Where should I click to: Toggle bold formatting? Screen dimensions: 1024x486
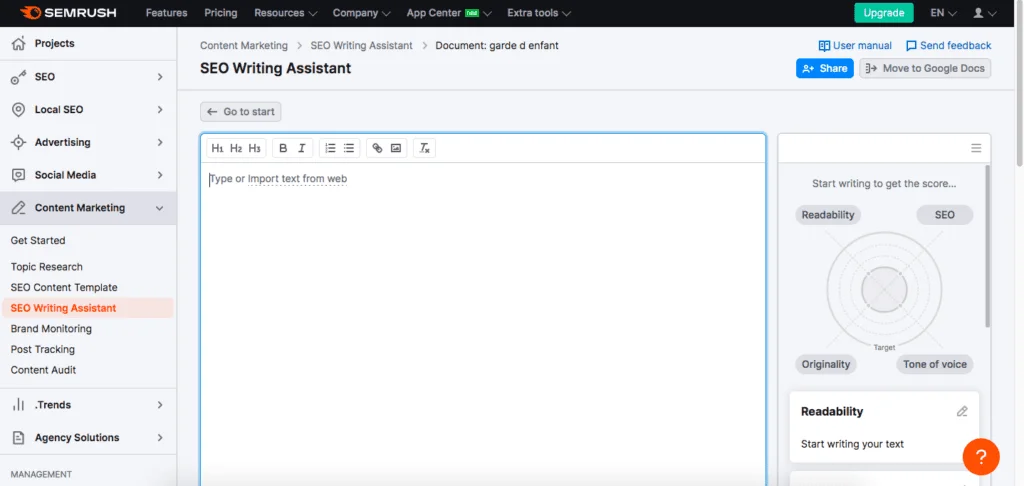tap(283, 148)
